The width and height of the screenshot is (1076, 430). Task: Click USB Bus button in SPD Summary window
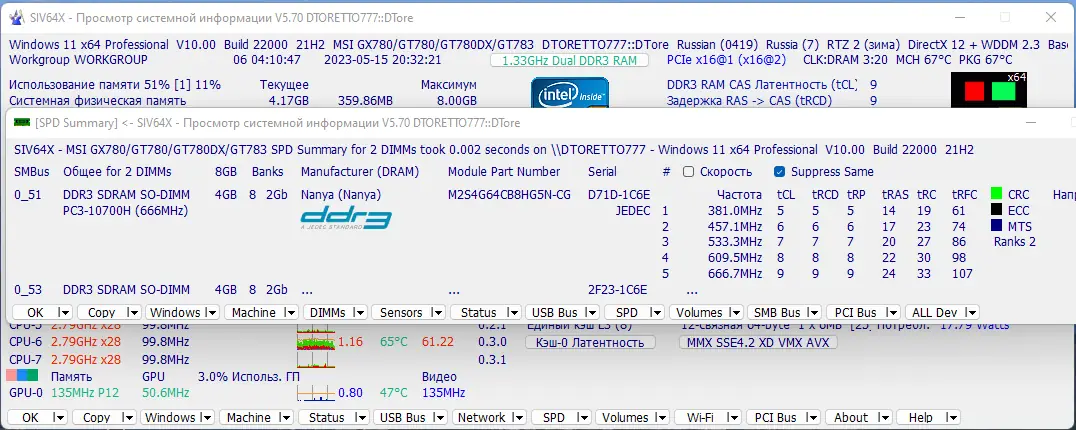554,313
